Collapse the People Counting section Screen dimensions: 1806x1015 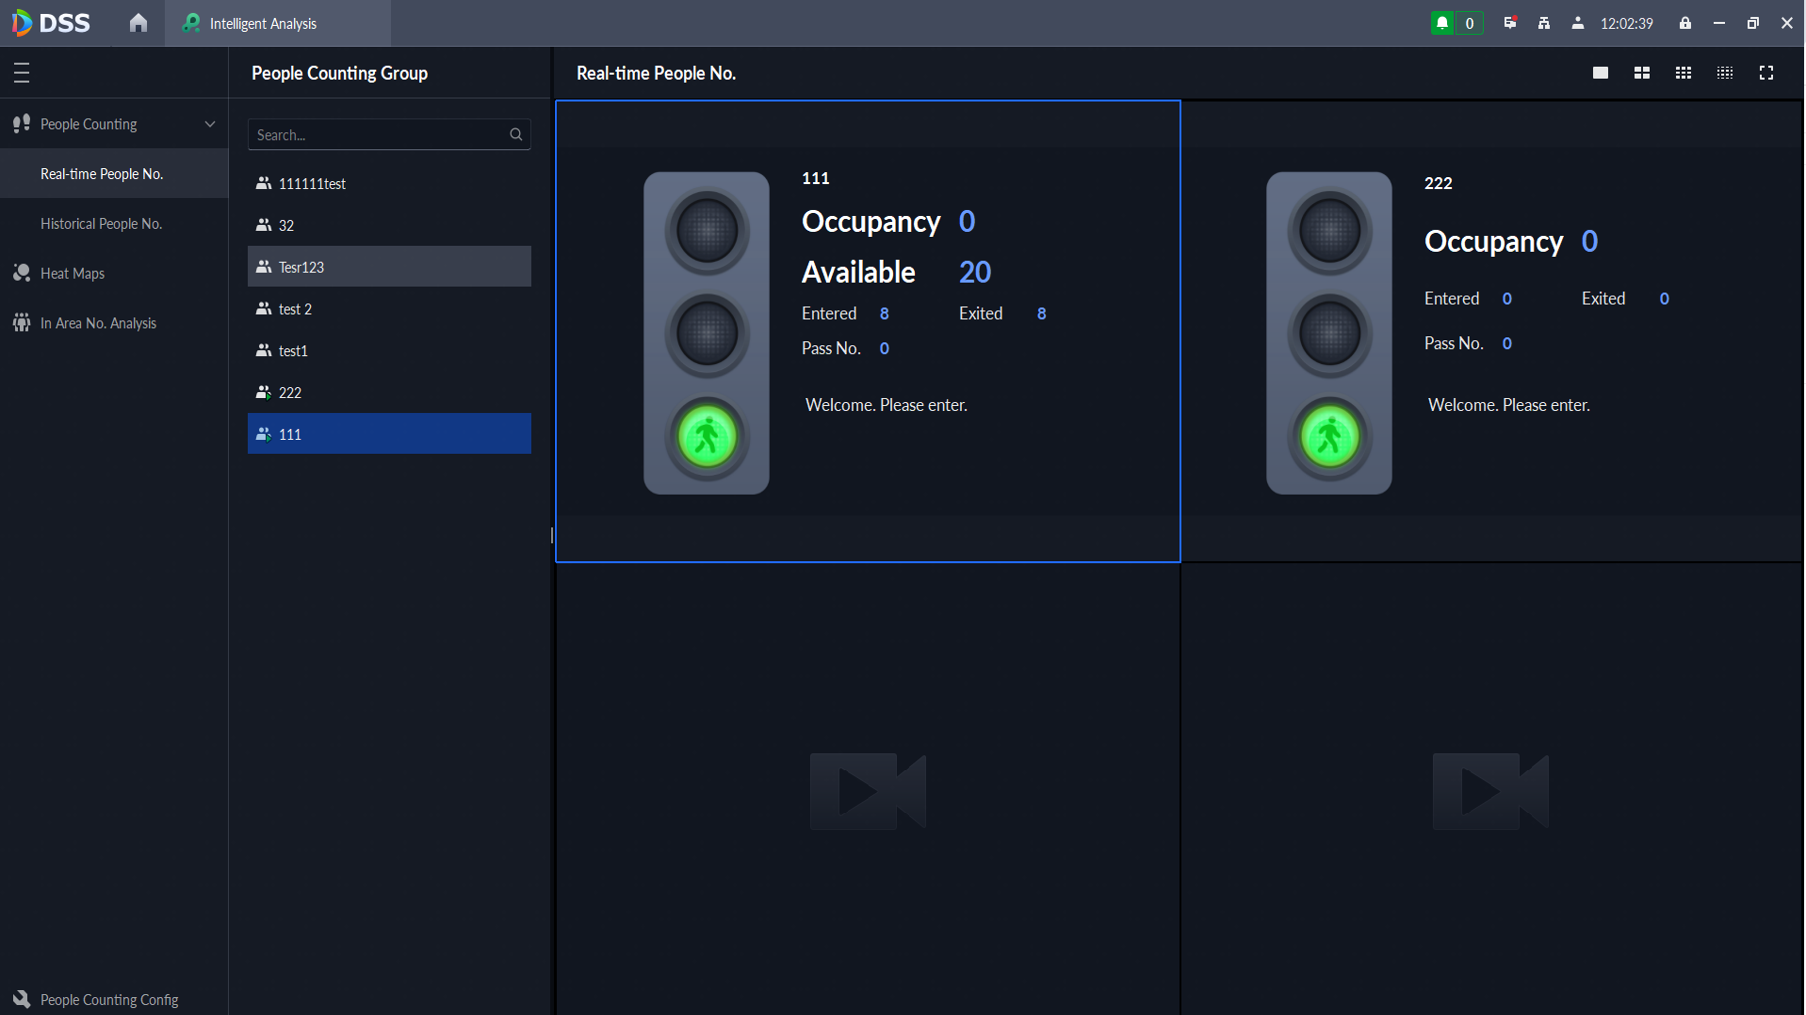coord(210,124)
